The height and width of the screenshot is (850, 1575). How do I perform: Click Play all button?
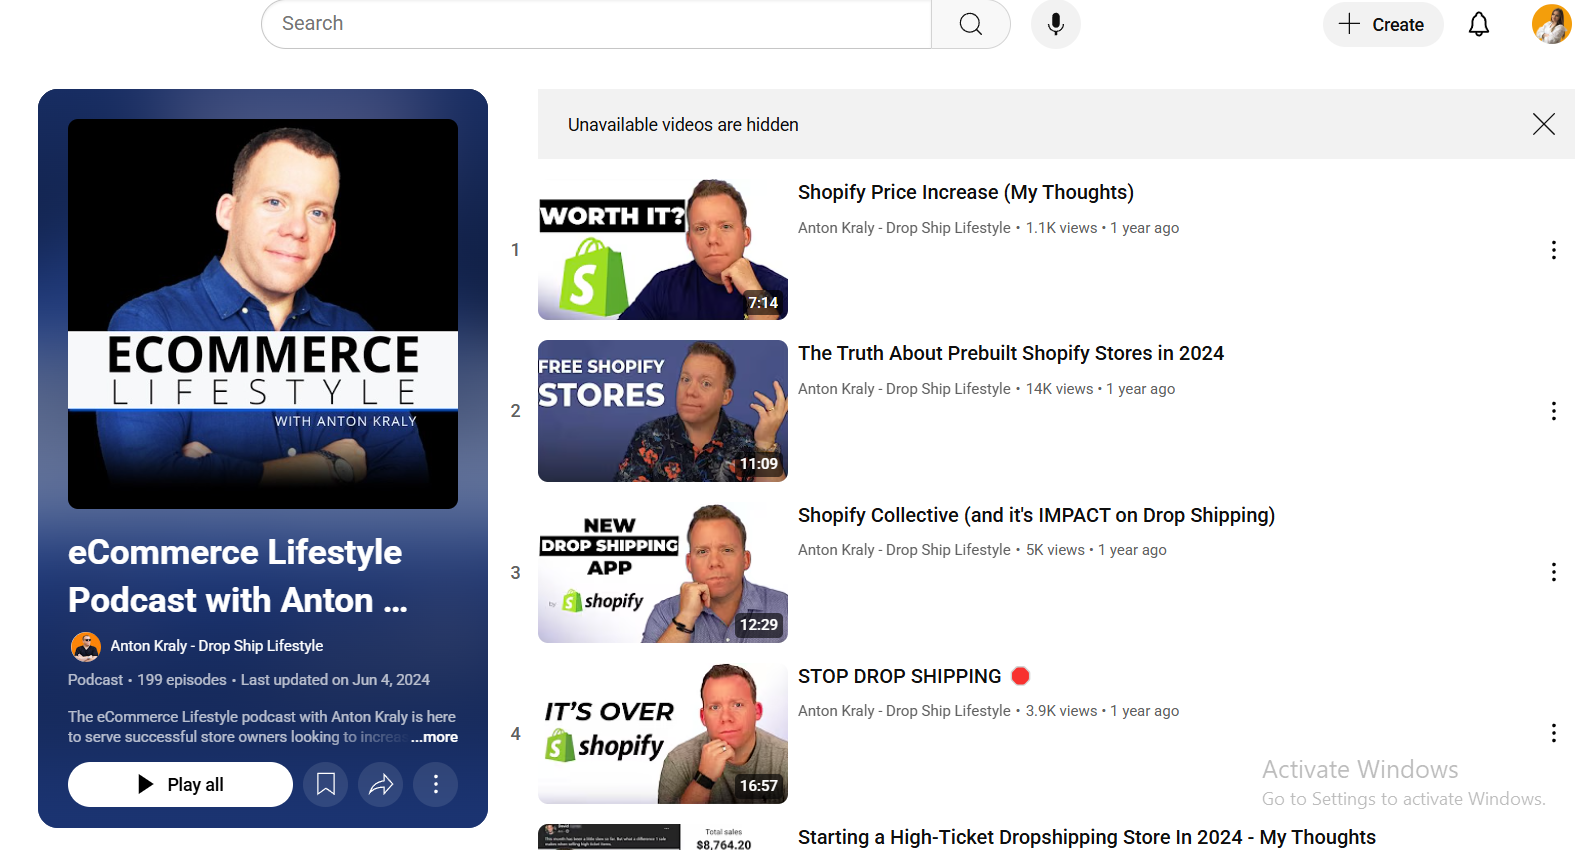[x=180, y=784]
